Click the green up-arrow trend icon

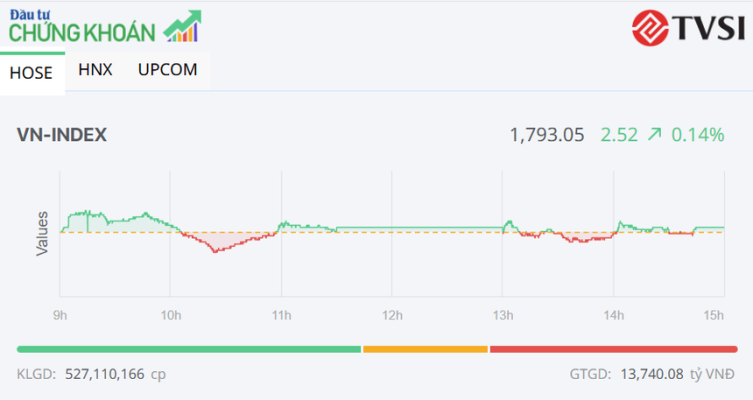[654, 134]
